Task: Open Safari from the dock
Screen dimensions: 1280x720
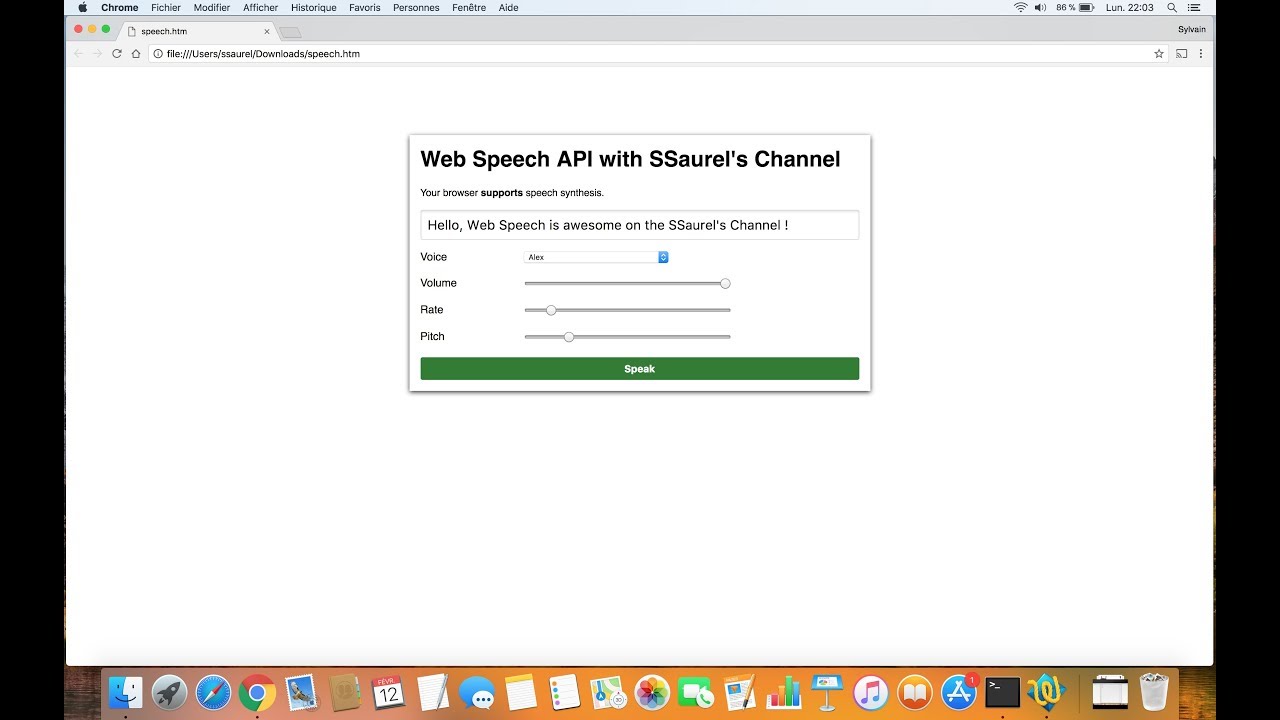Action: (213, 692)
